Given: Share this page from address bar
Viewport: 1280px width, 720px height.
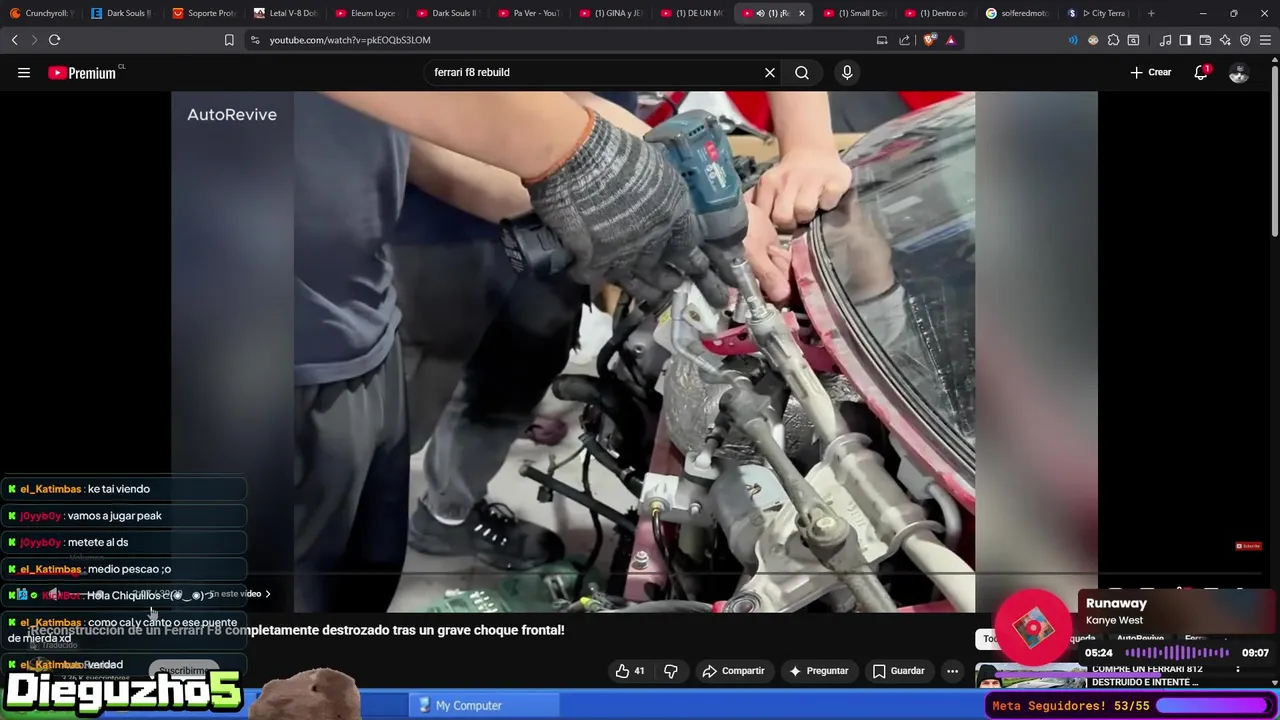Looking at the screenshot, I should pos(905,40).
